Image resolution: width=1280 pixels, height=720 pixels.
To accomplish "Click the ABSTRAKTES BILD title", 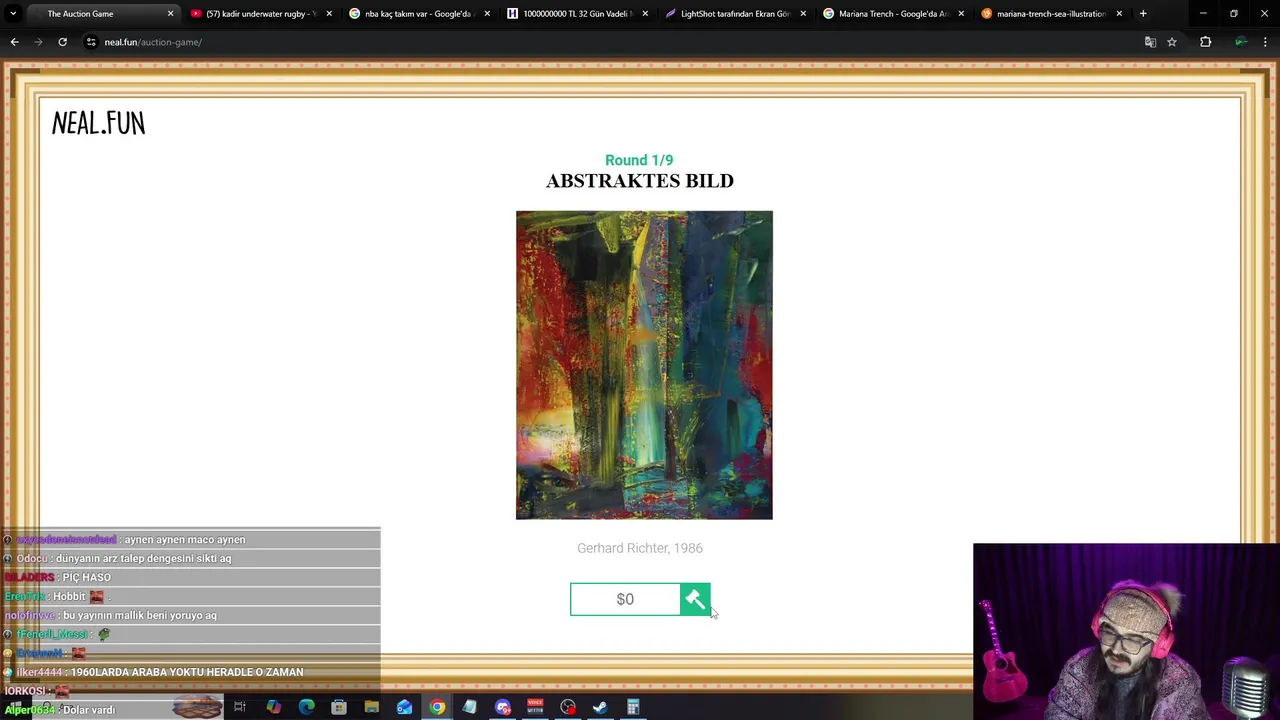I will 640,181.
